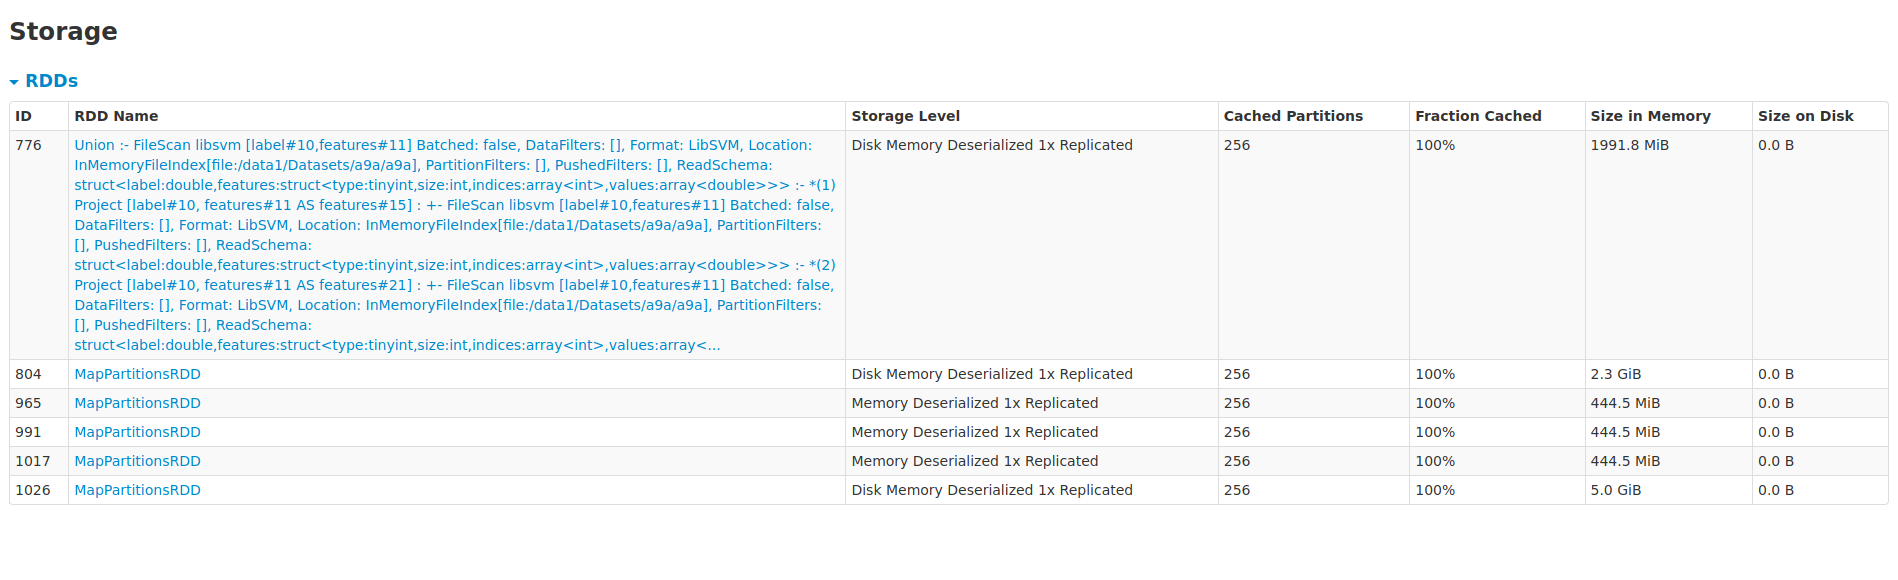This screenshot has width=1898, height=580.
Task: Select the 5.0 GiB size cell
Action: tap(1668, 490)
